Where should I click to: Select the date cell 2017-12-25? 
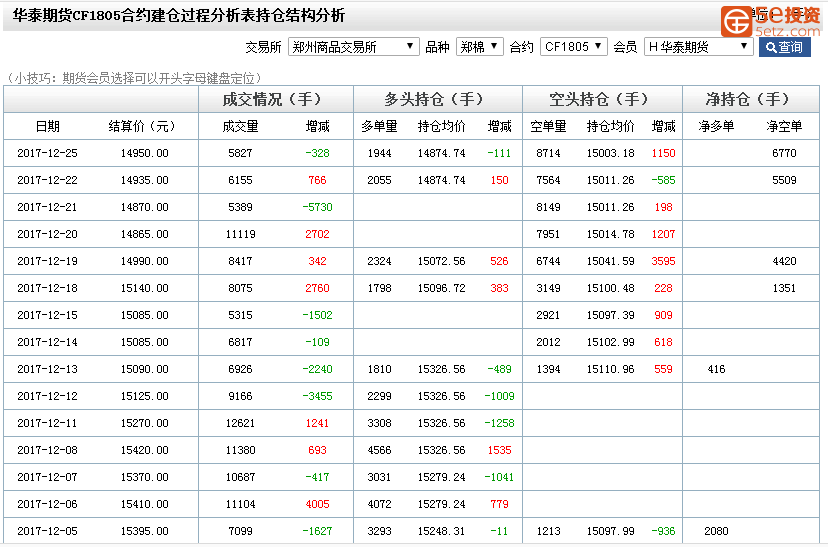[48, 153]
